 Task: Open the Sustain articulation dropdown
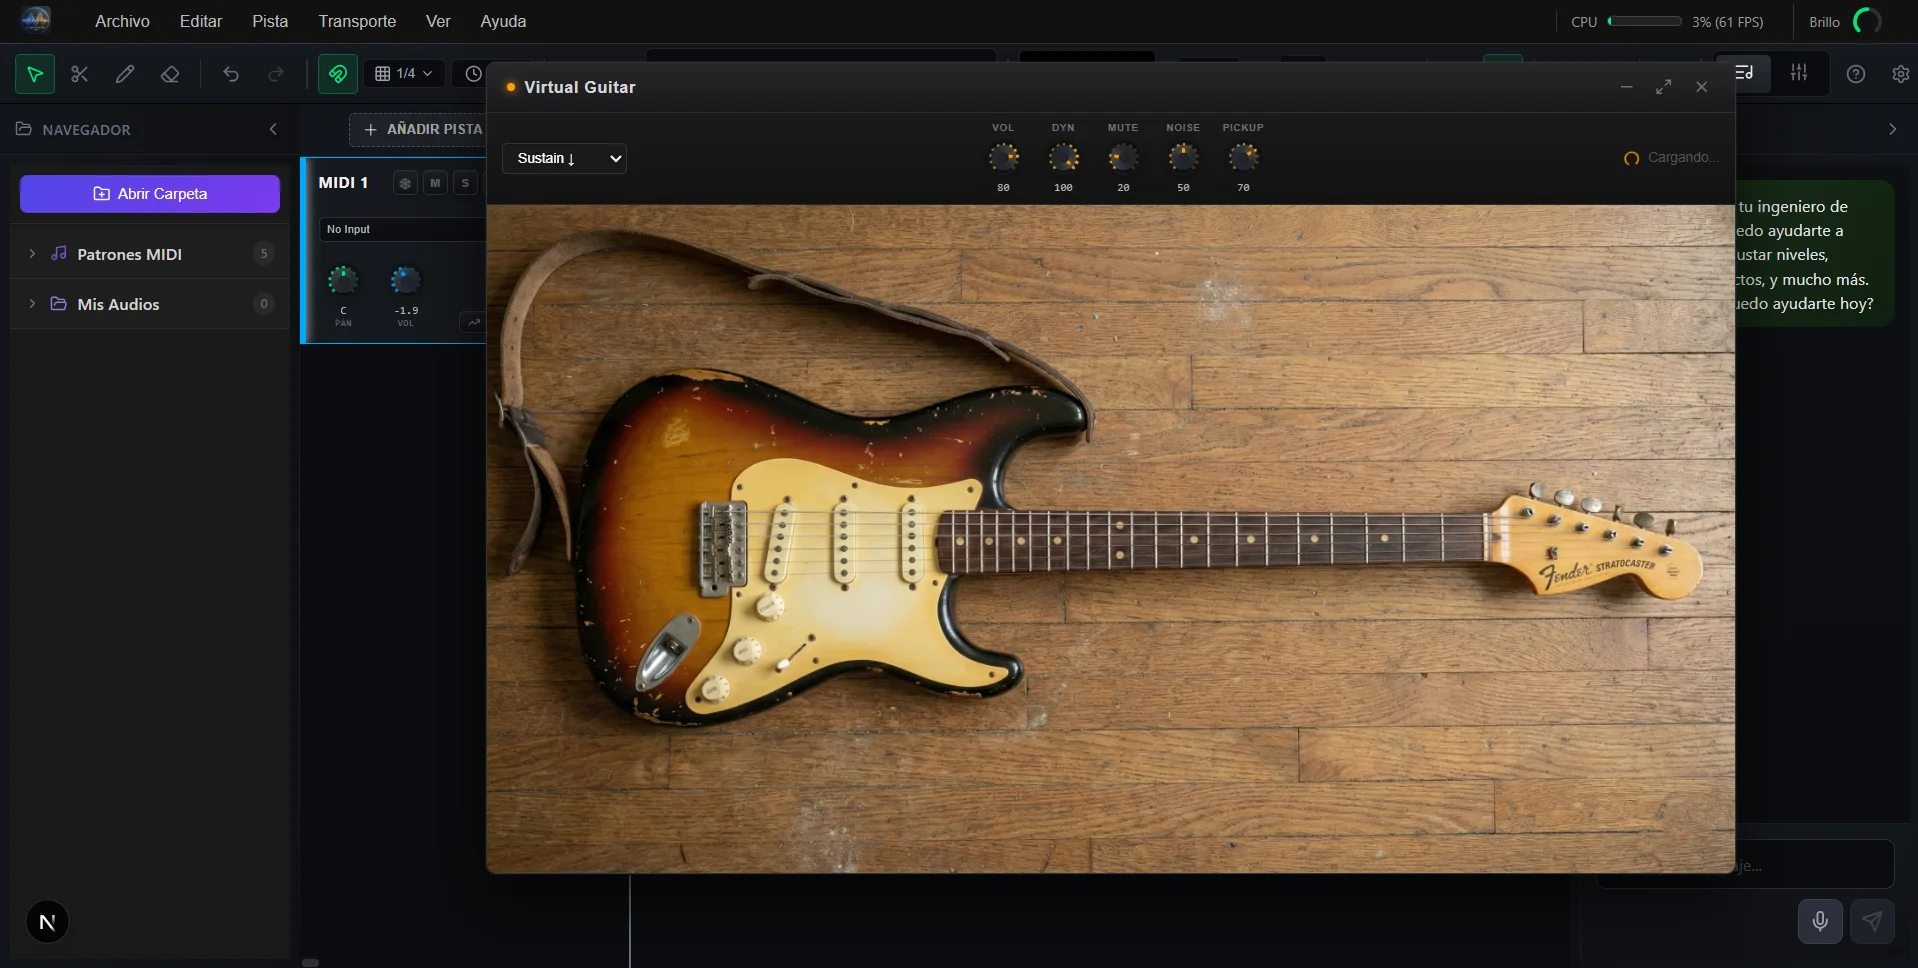pyautogui.click(x=564, y=158)
